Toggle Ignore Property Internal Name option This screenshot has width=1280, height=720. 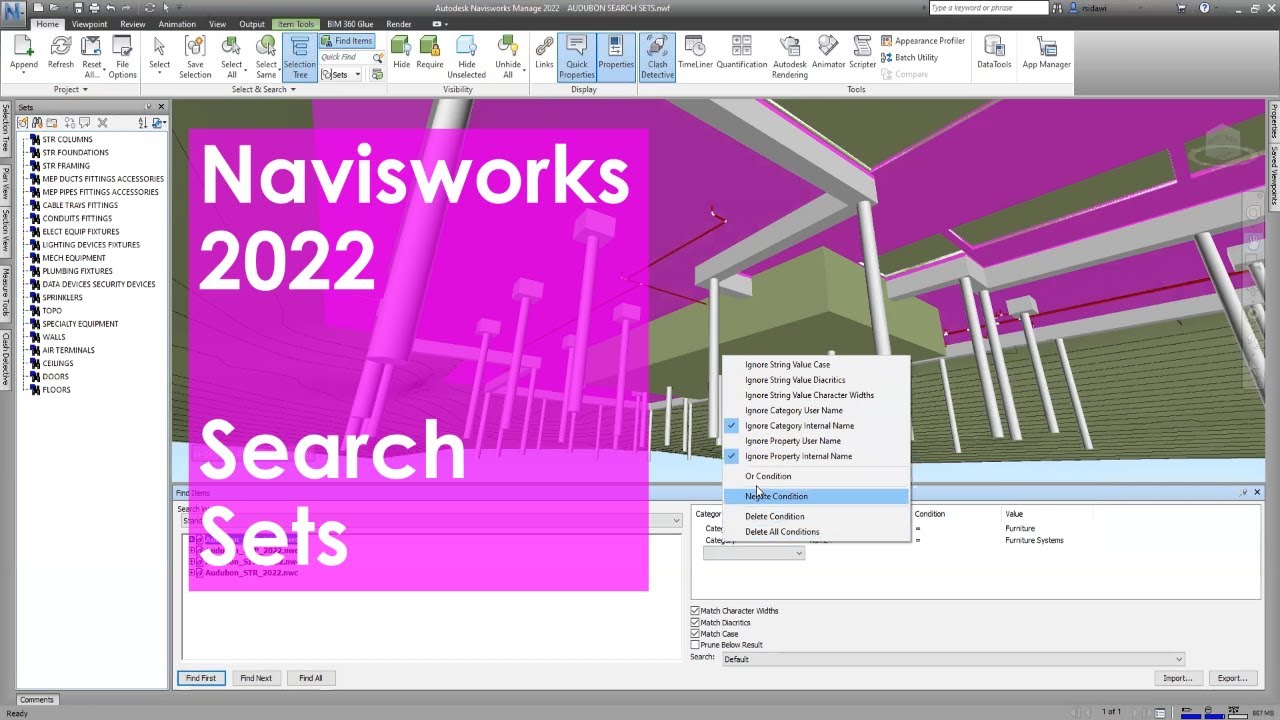click(815, 456)
